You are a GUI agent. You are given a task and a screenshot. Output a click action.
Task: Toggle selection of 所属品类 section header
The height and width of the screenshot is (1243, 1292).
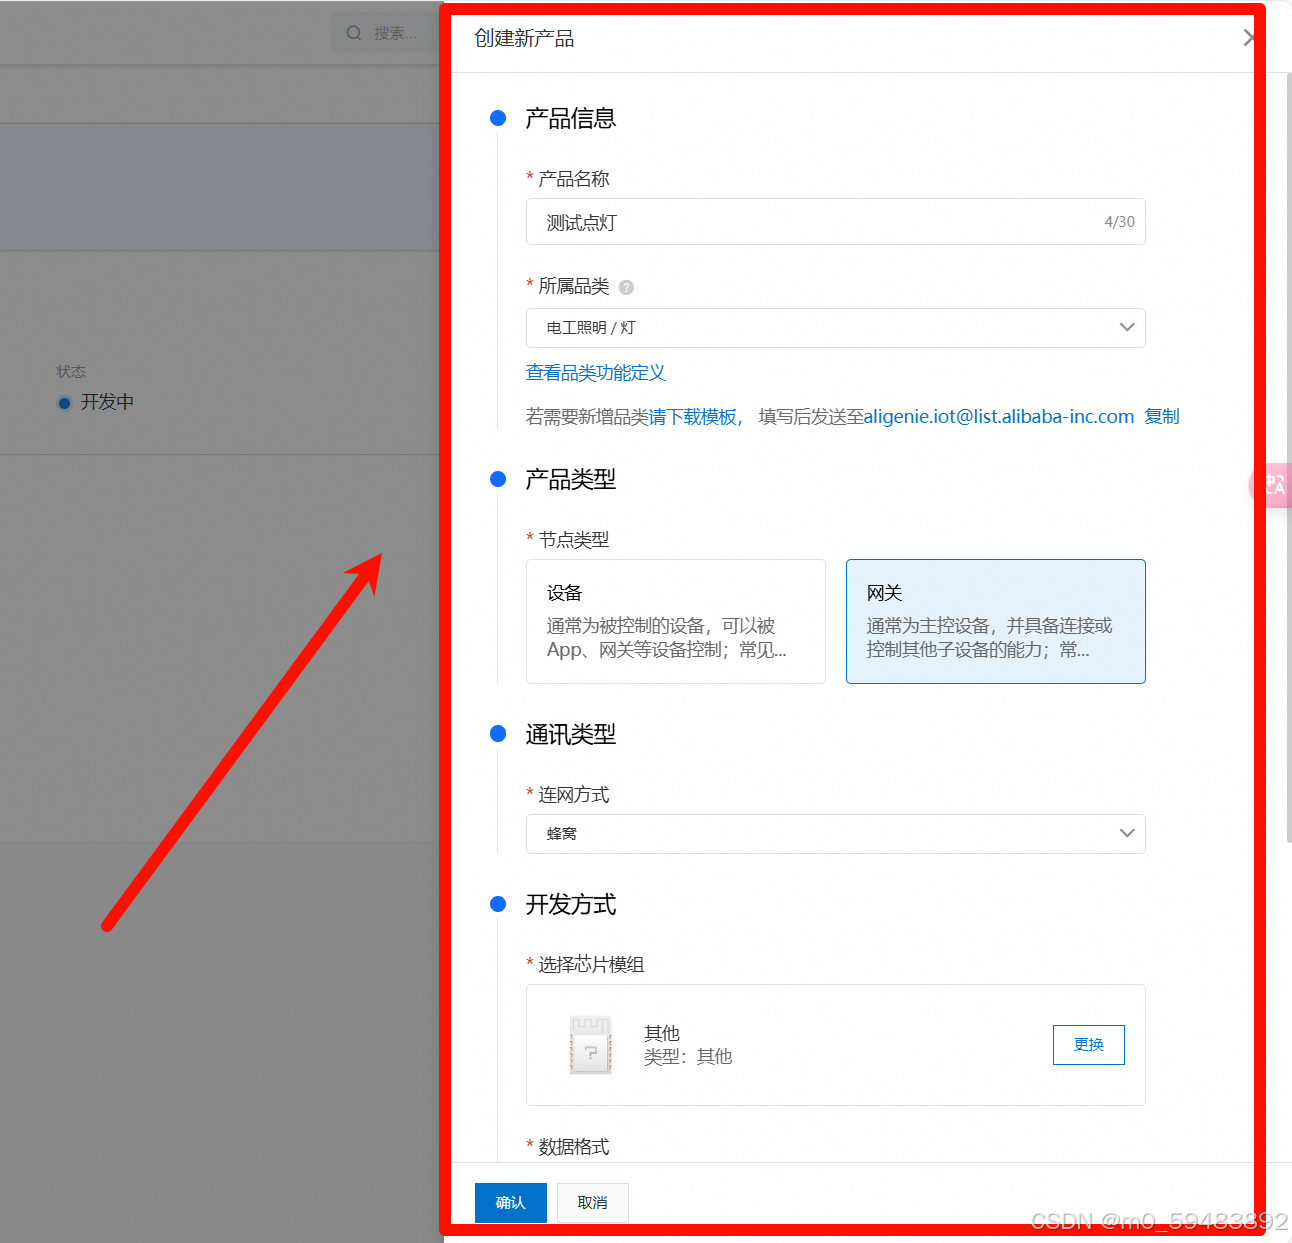pos(574,287)
